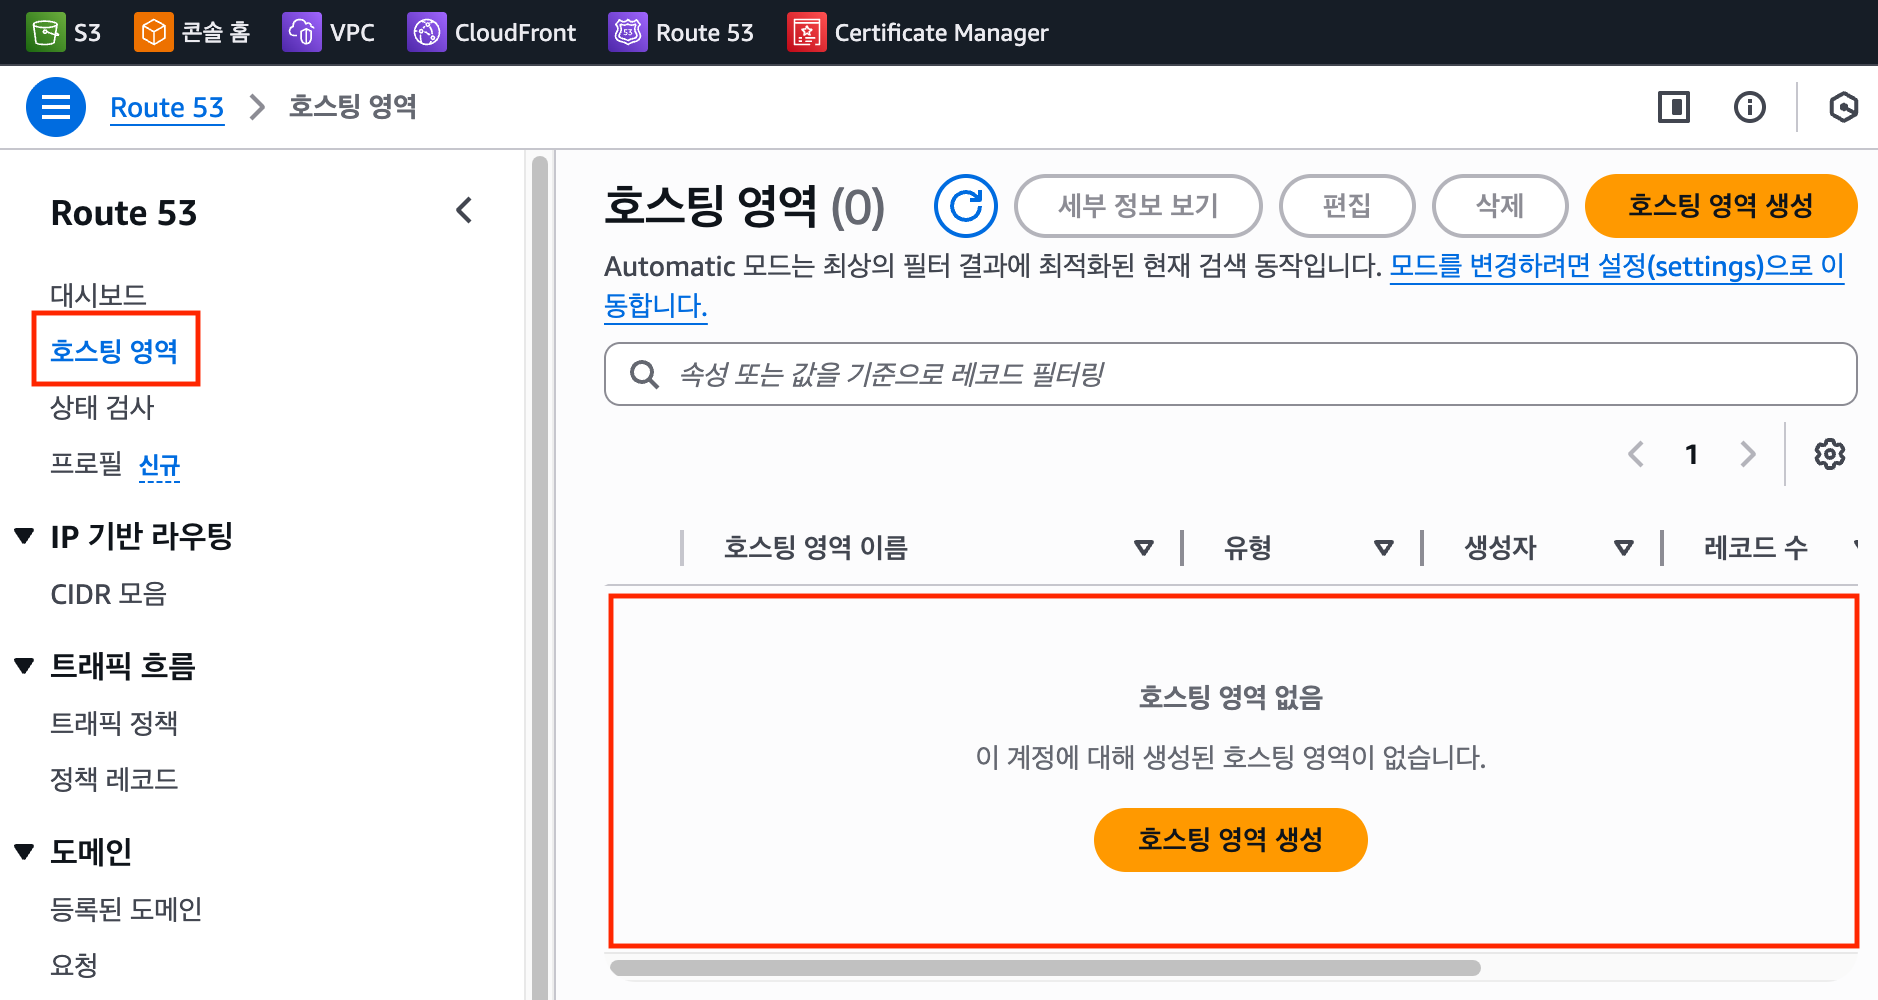
Task: Click the horizontal scrollbar under the table
Action: (x=1045, y=968)
